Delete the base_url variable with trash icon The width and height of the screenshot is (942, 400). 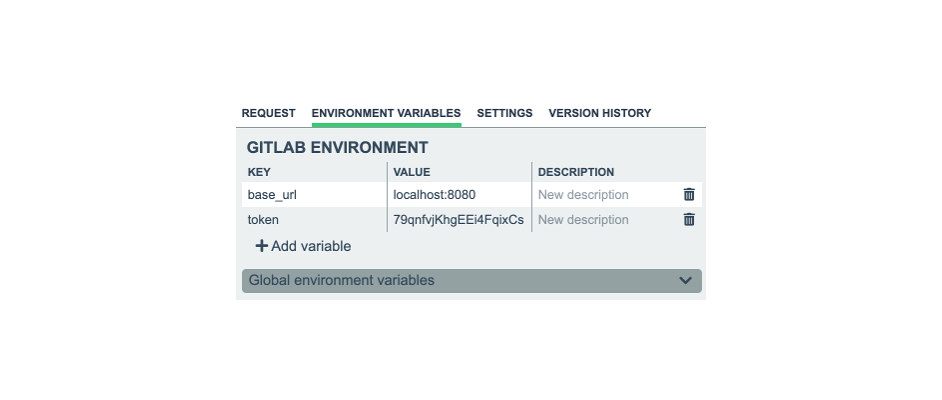(x=689, y=195)
